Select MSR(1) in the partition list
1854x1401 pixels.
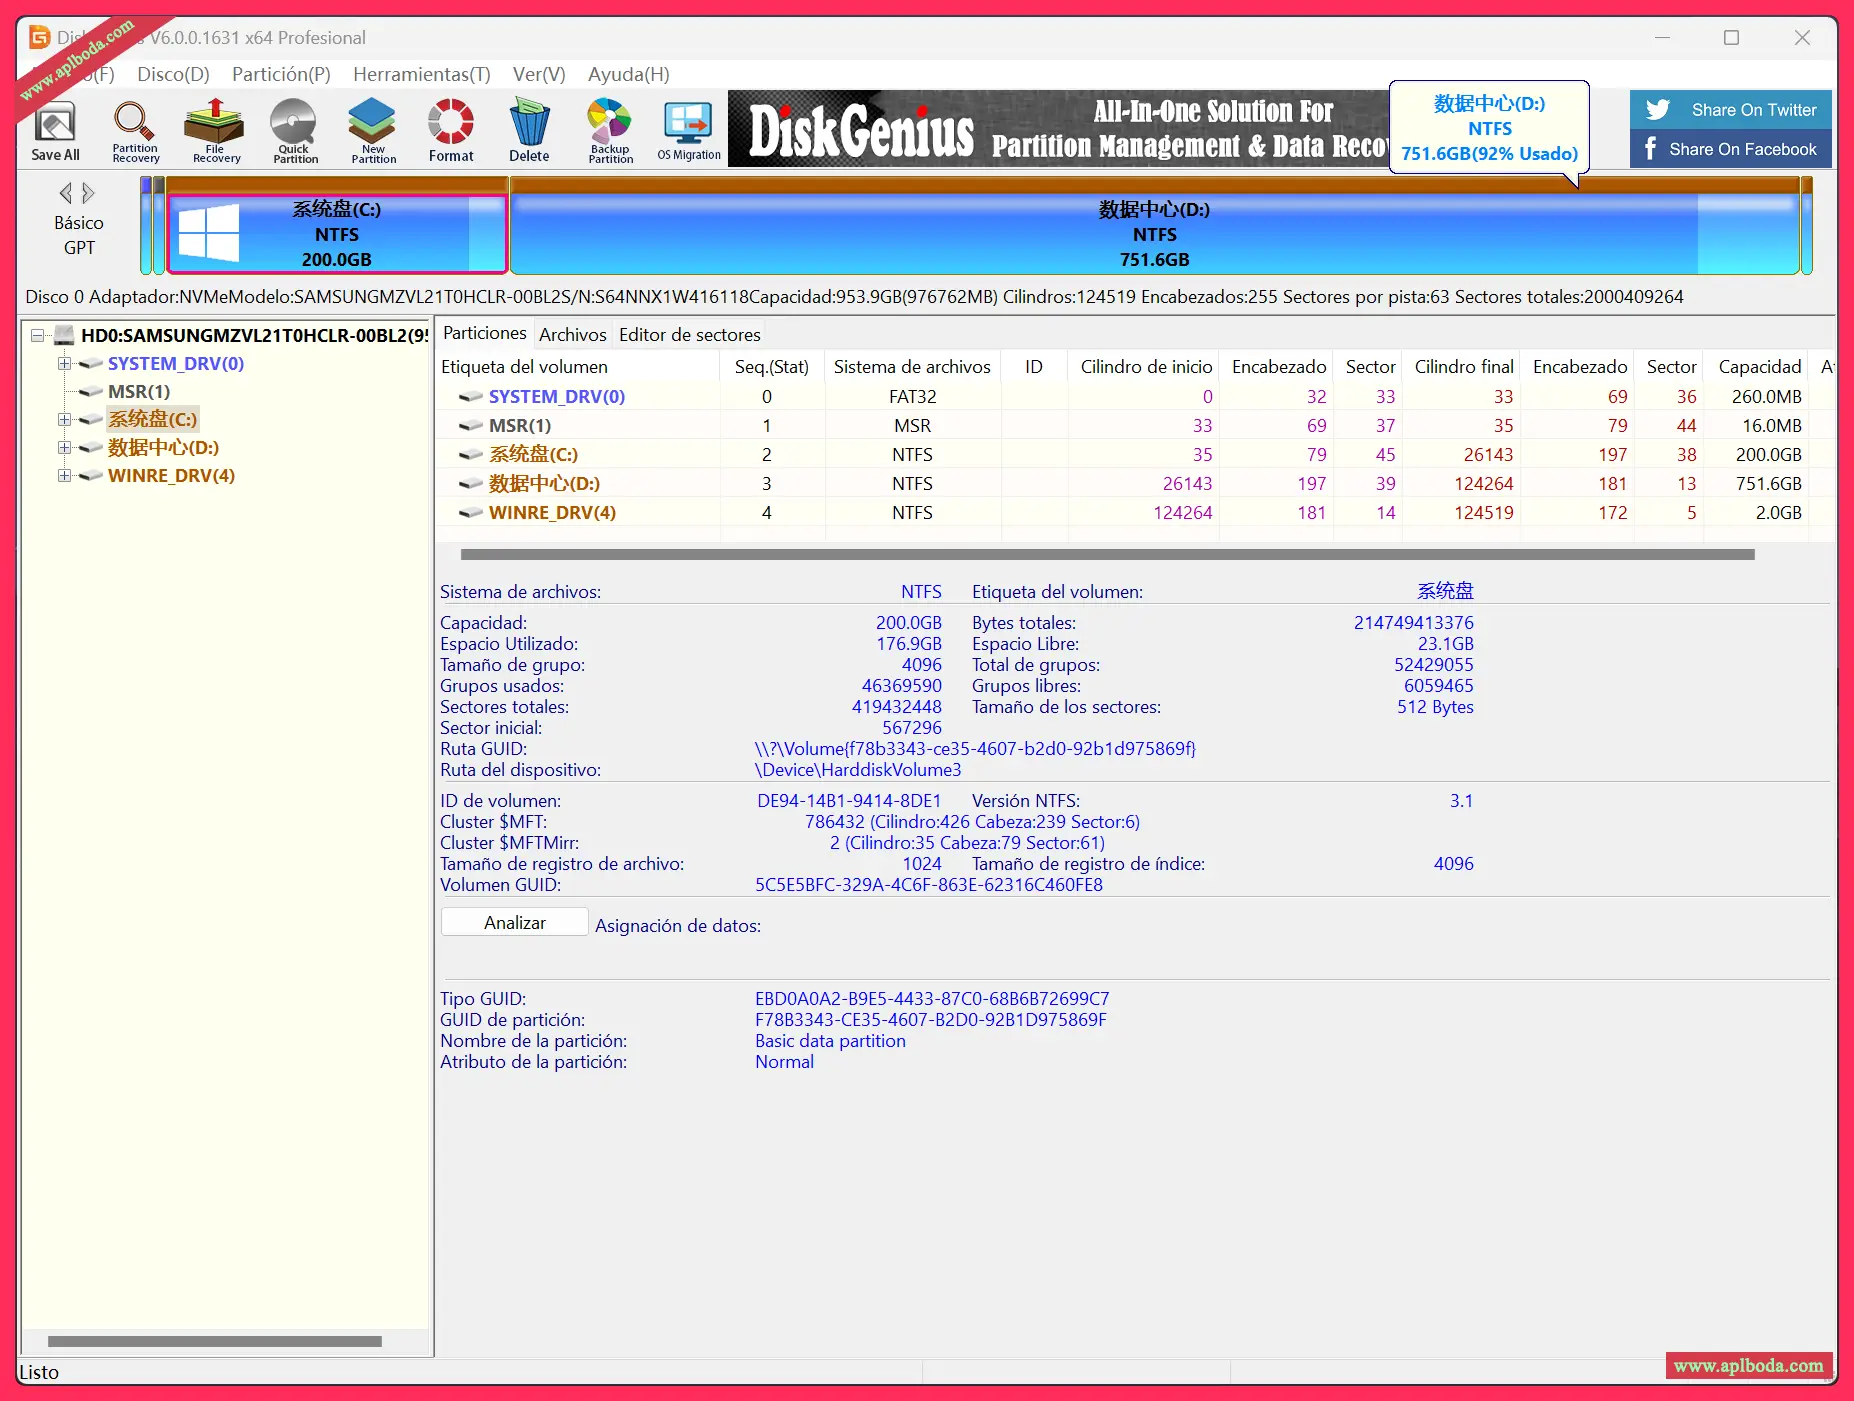pyautogui.click(x=518, y=425)
